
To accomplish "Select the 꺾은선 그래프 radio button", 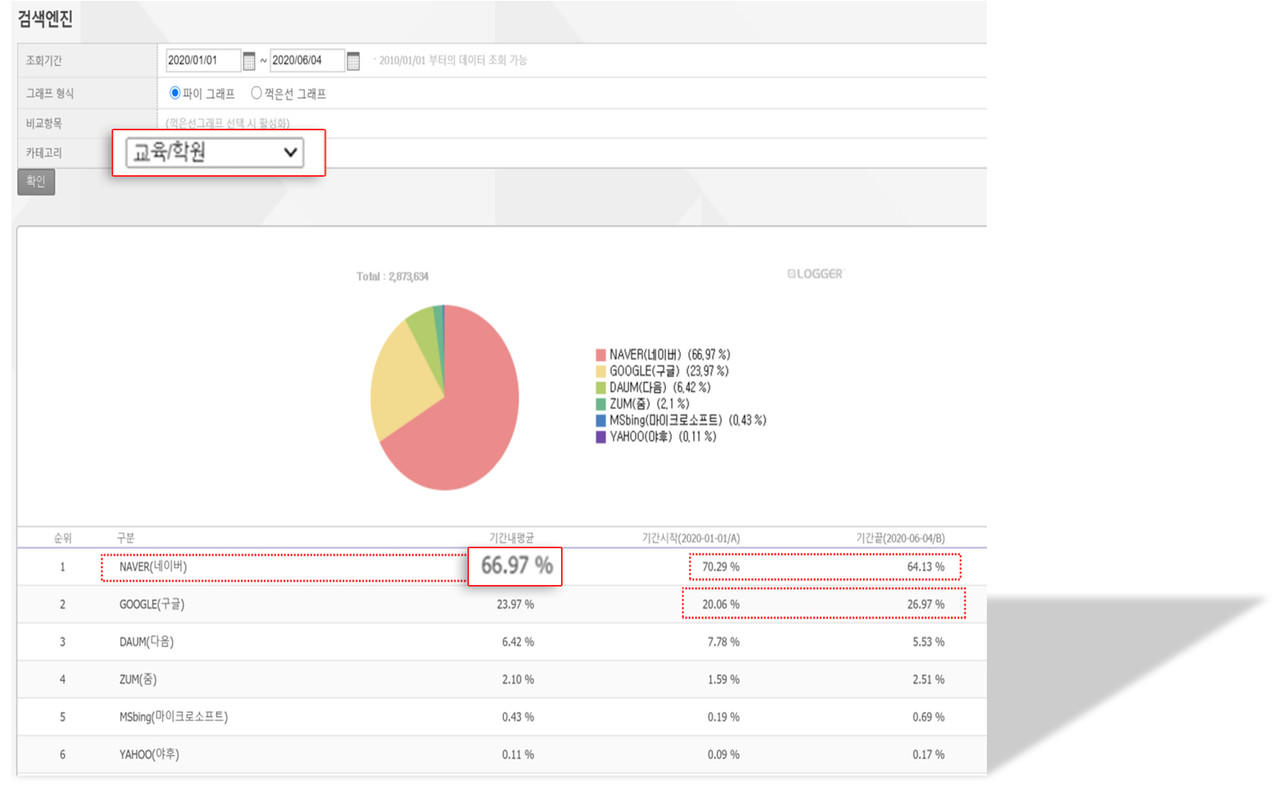I will tap(256, 93).
